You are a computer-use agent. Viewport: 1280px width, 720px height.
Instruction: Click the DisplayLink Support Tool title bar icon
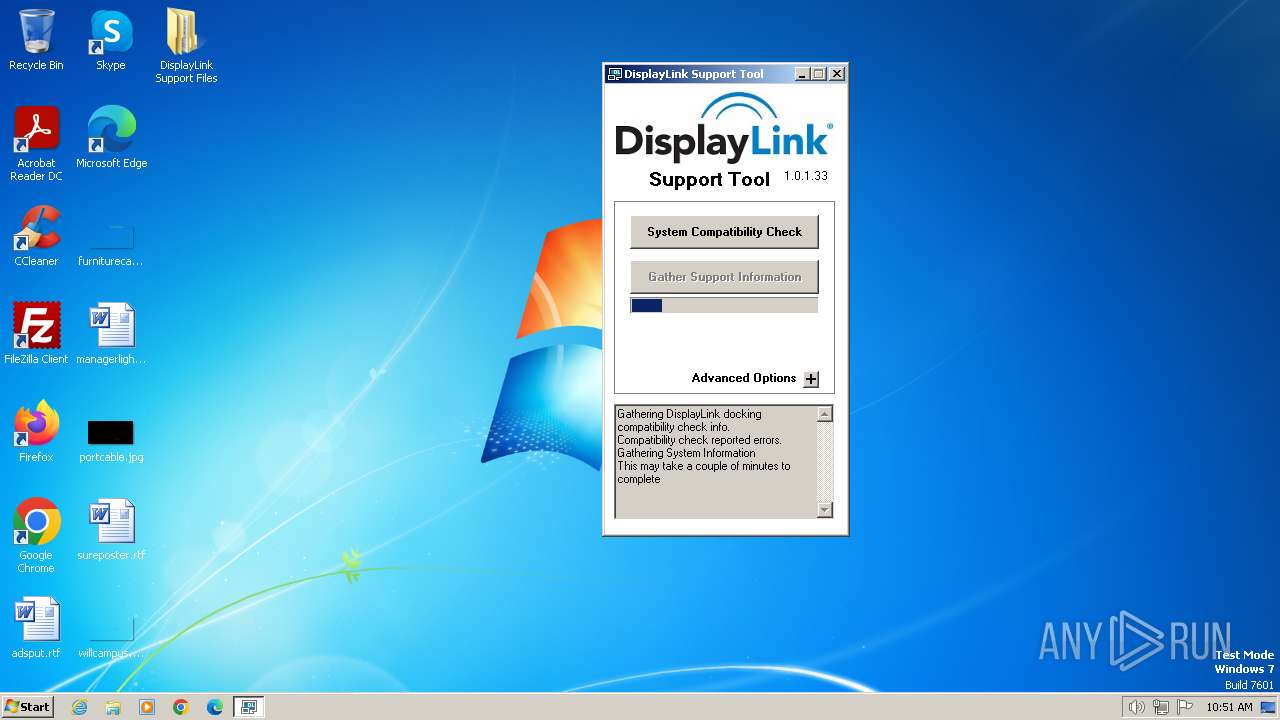click(615, 74)
